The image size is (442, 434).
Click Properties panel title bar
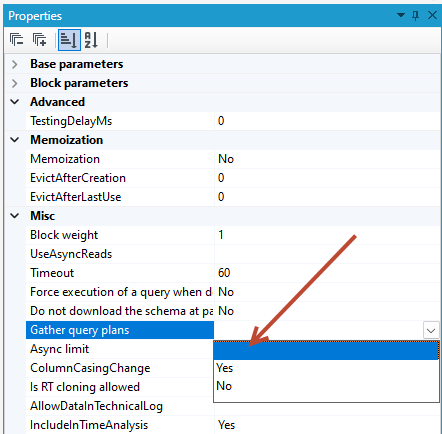pyautogui.click(x=222, y=15)
